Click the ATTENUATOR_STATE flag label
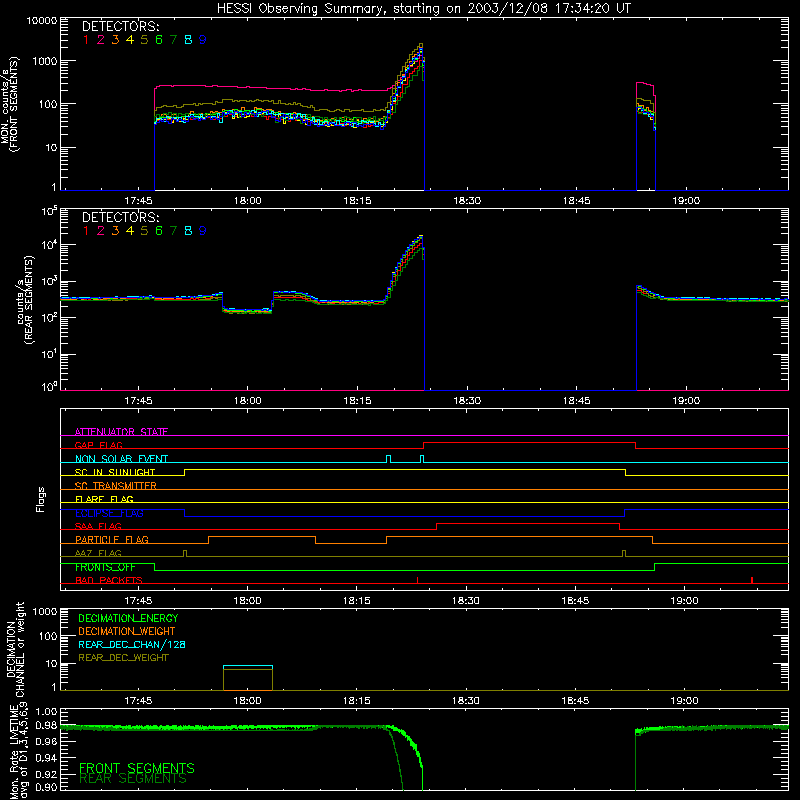Screen dimensions: 800x800 121,432
